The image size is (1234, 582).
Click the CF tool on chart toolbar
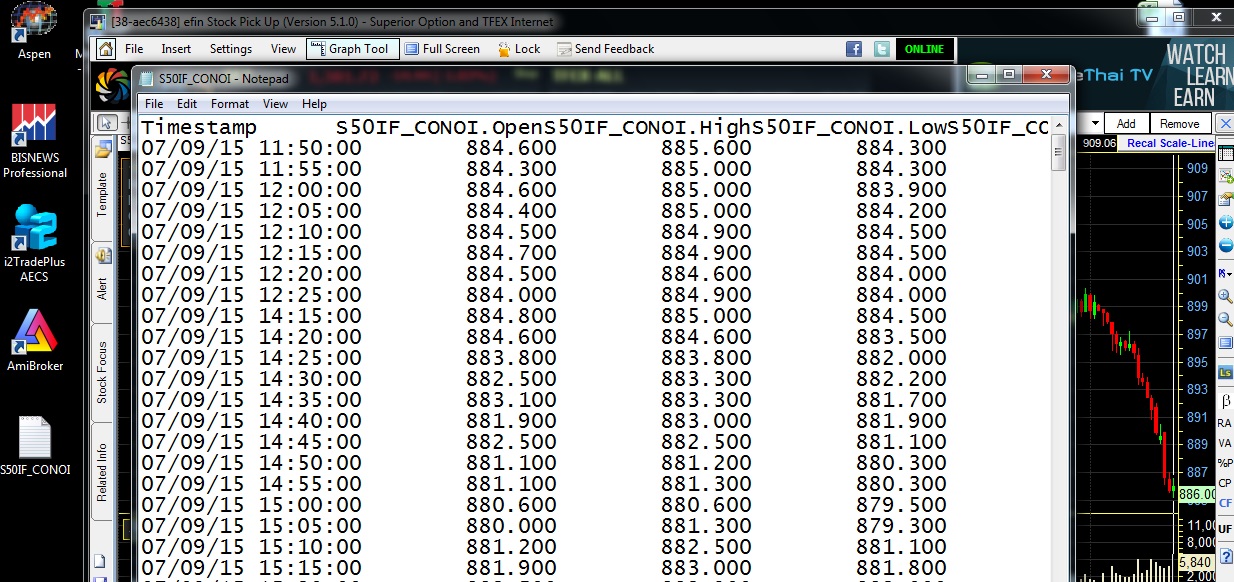(1225, 503)
